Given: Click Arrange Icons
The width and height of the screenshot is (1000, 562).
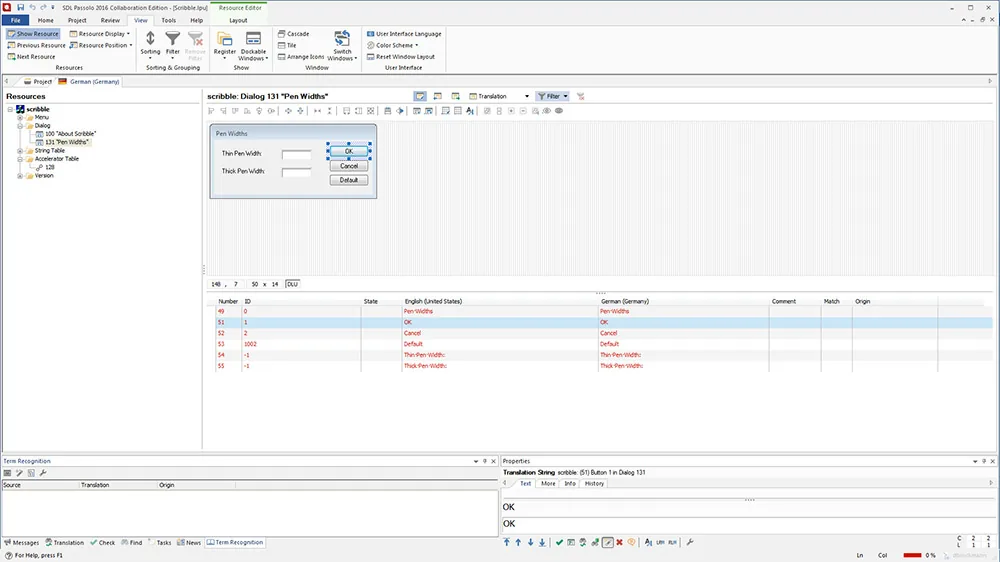Looking at the screenshot, I should click(x=301, y=57).
